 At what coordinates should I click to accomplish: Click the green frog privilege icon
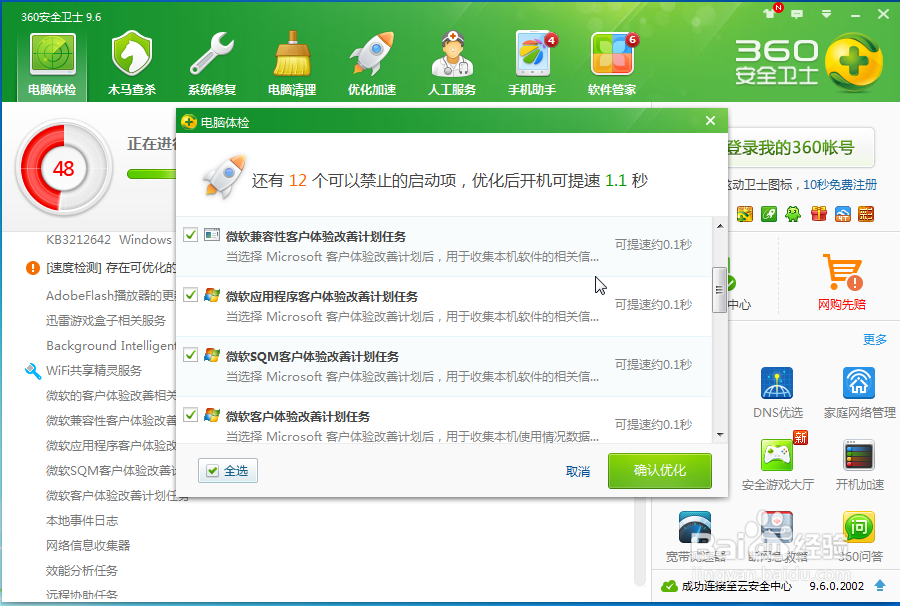click(793, 214)
